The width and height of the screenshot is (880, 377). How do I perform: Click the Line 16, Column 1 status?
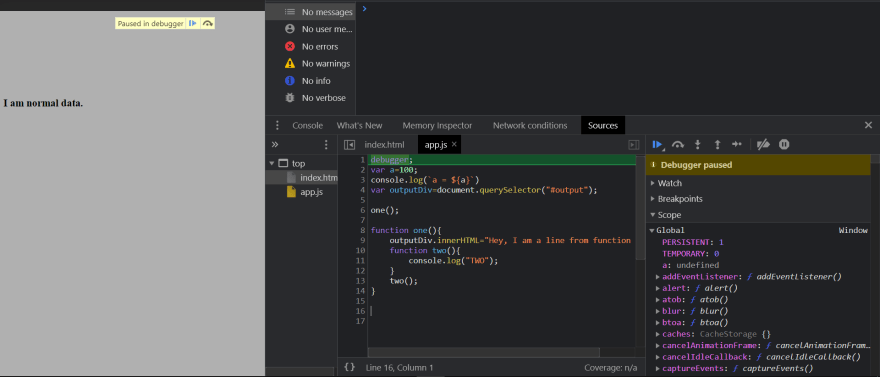click(x=400, y=368)
